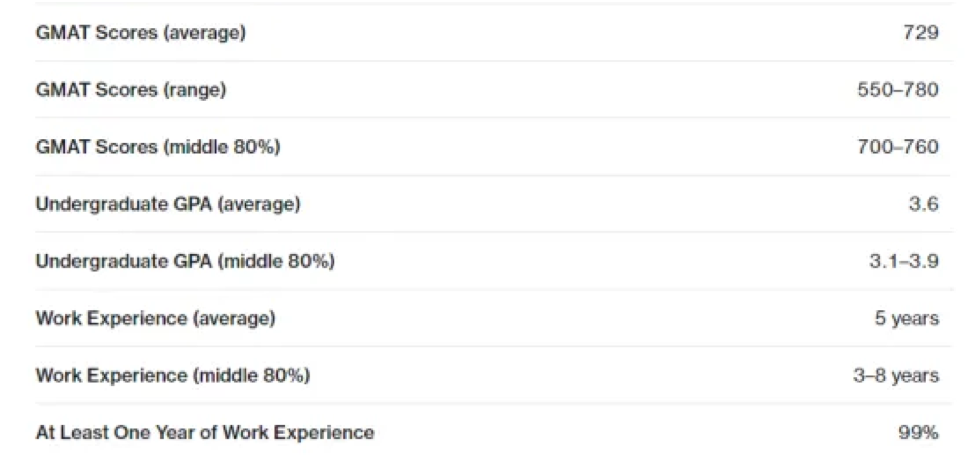Screen dimensions: 974x460
Task: Click the Undergraduate GPA (average) label
Action: [x=168, y=204]
